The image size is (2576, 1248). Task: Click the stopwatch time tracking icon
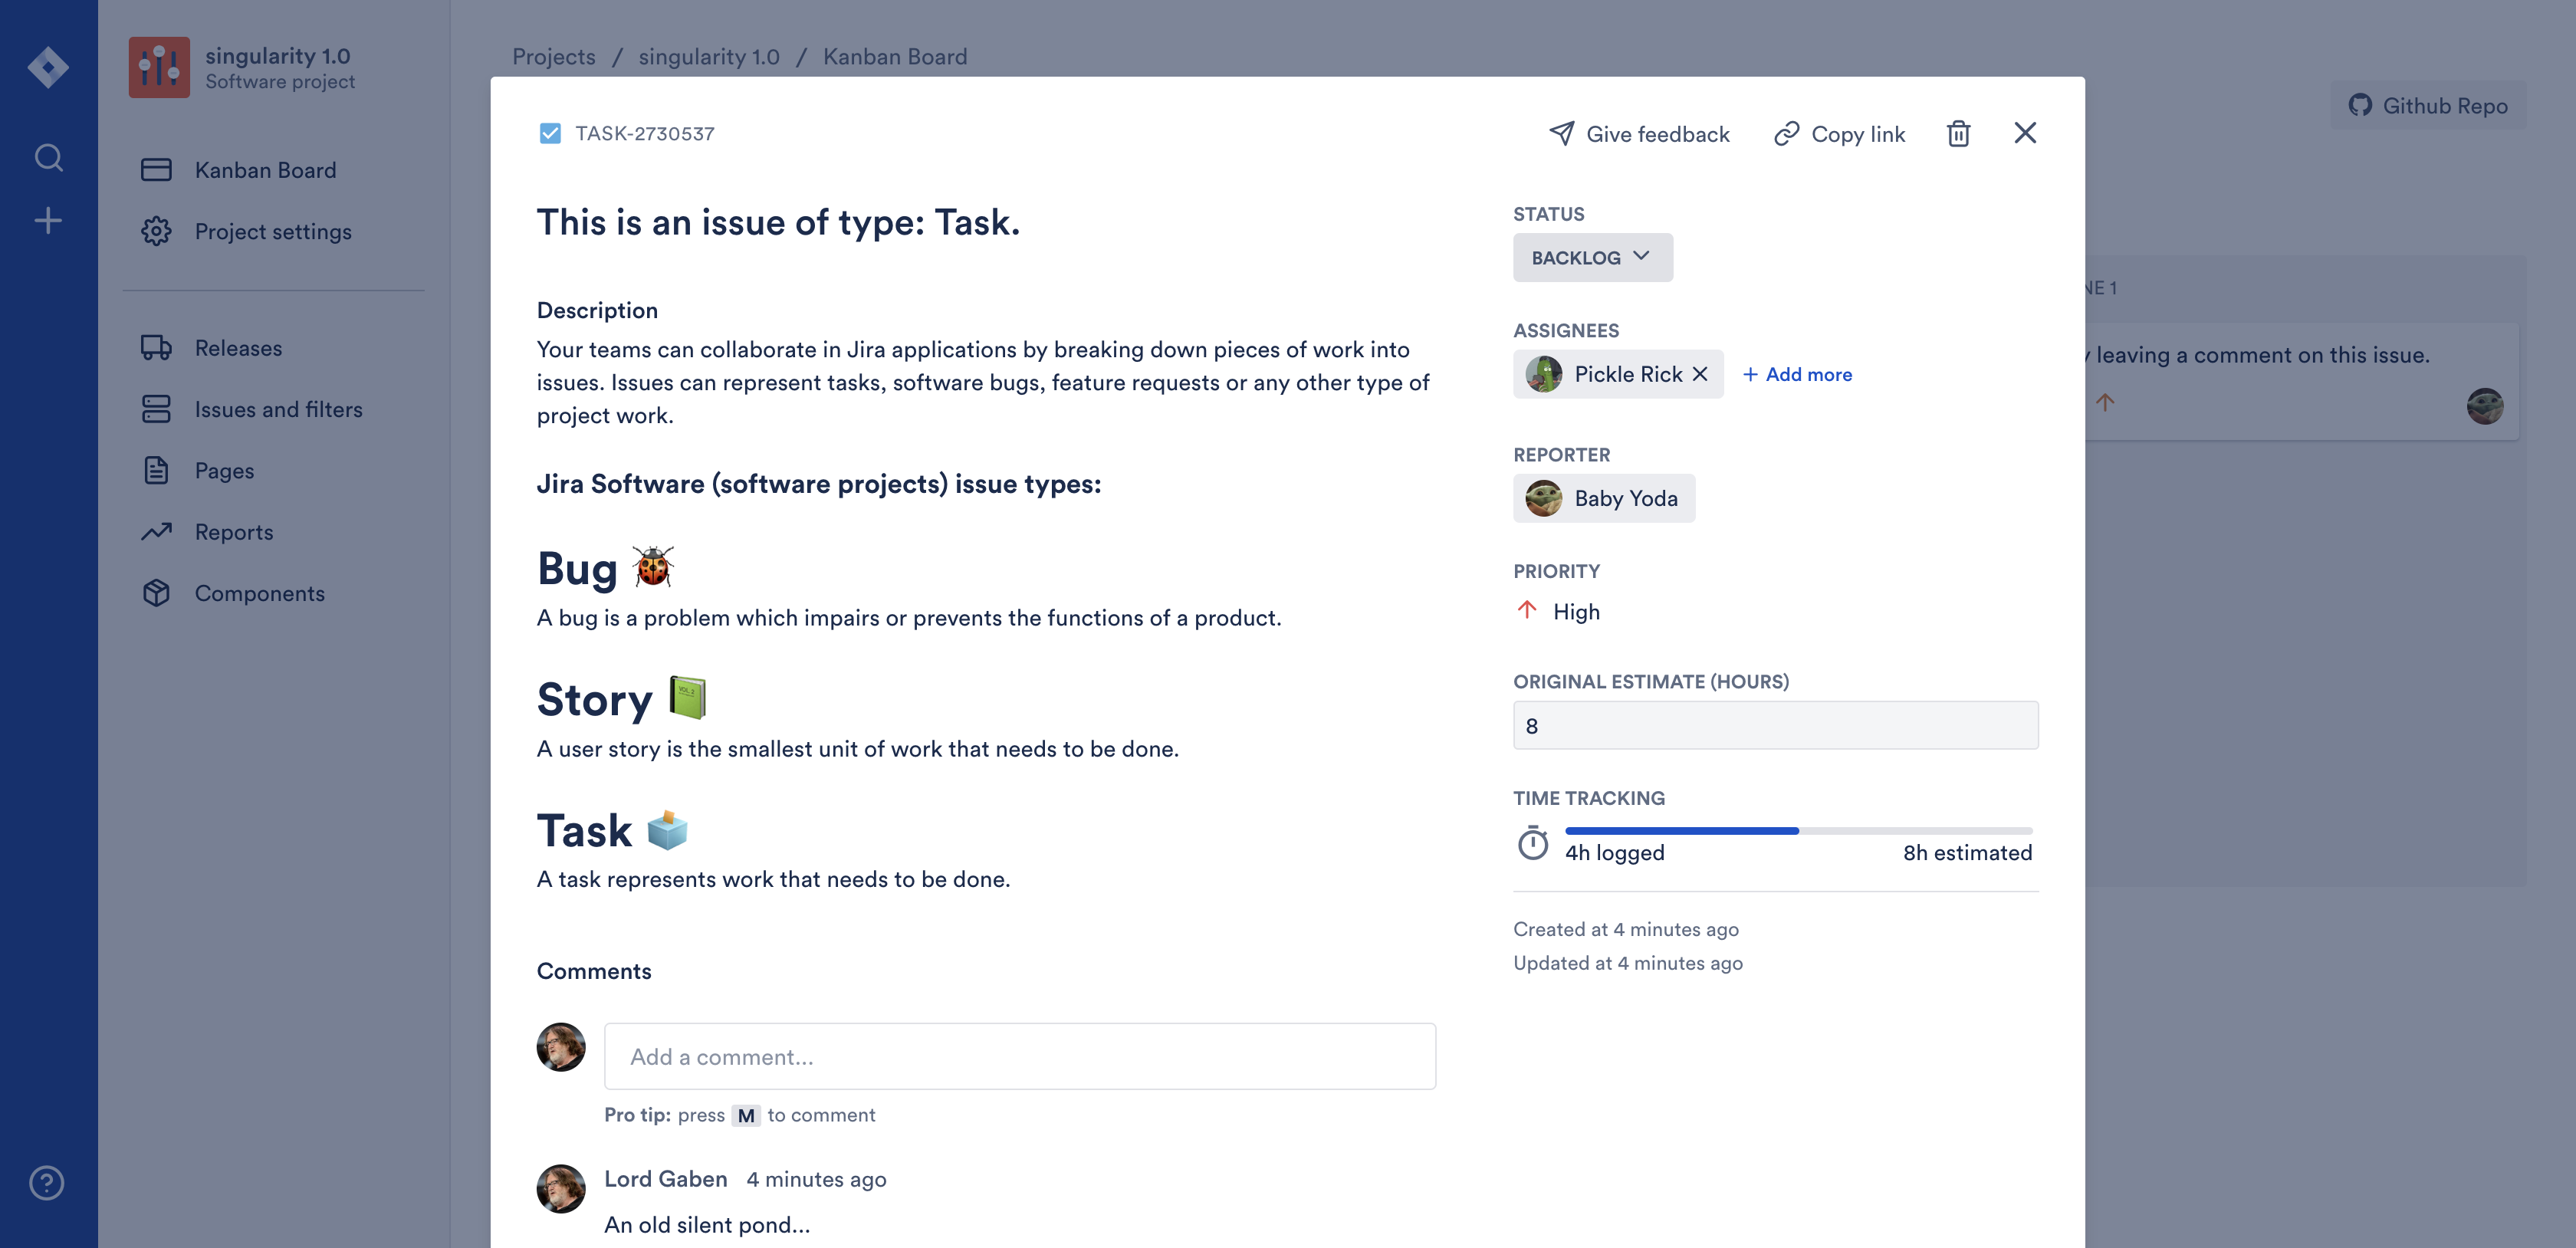point(1532,843)
